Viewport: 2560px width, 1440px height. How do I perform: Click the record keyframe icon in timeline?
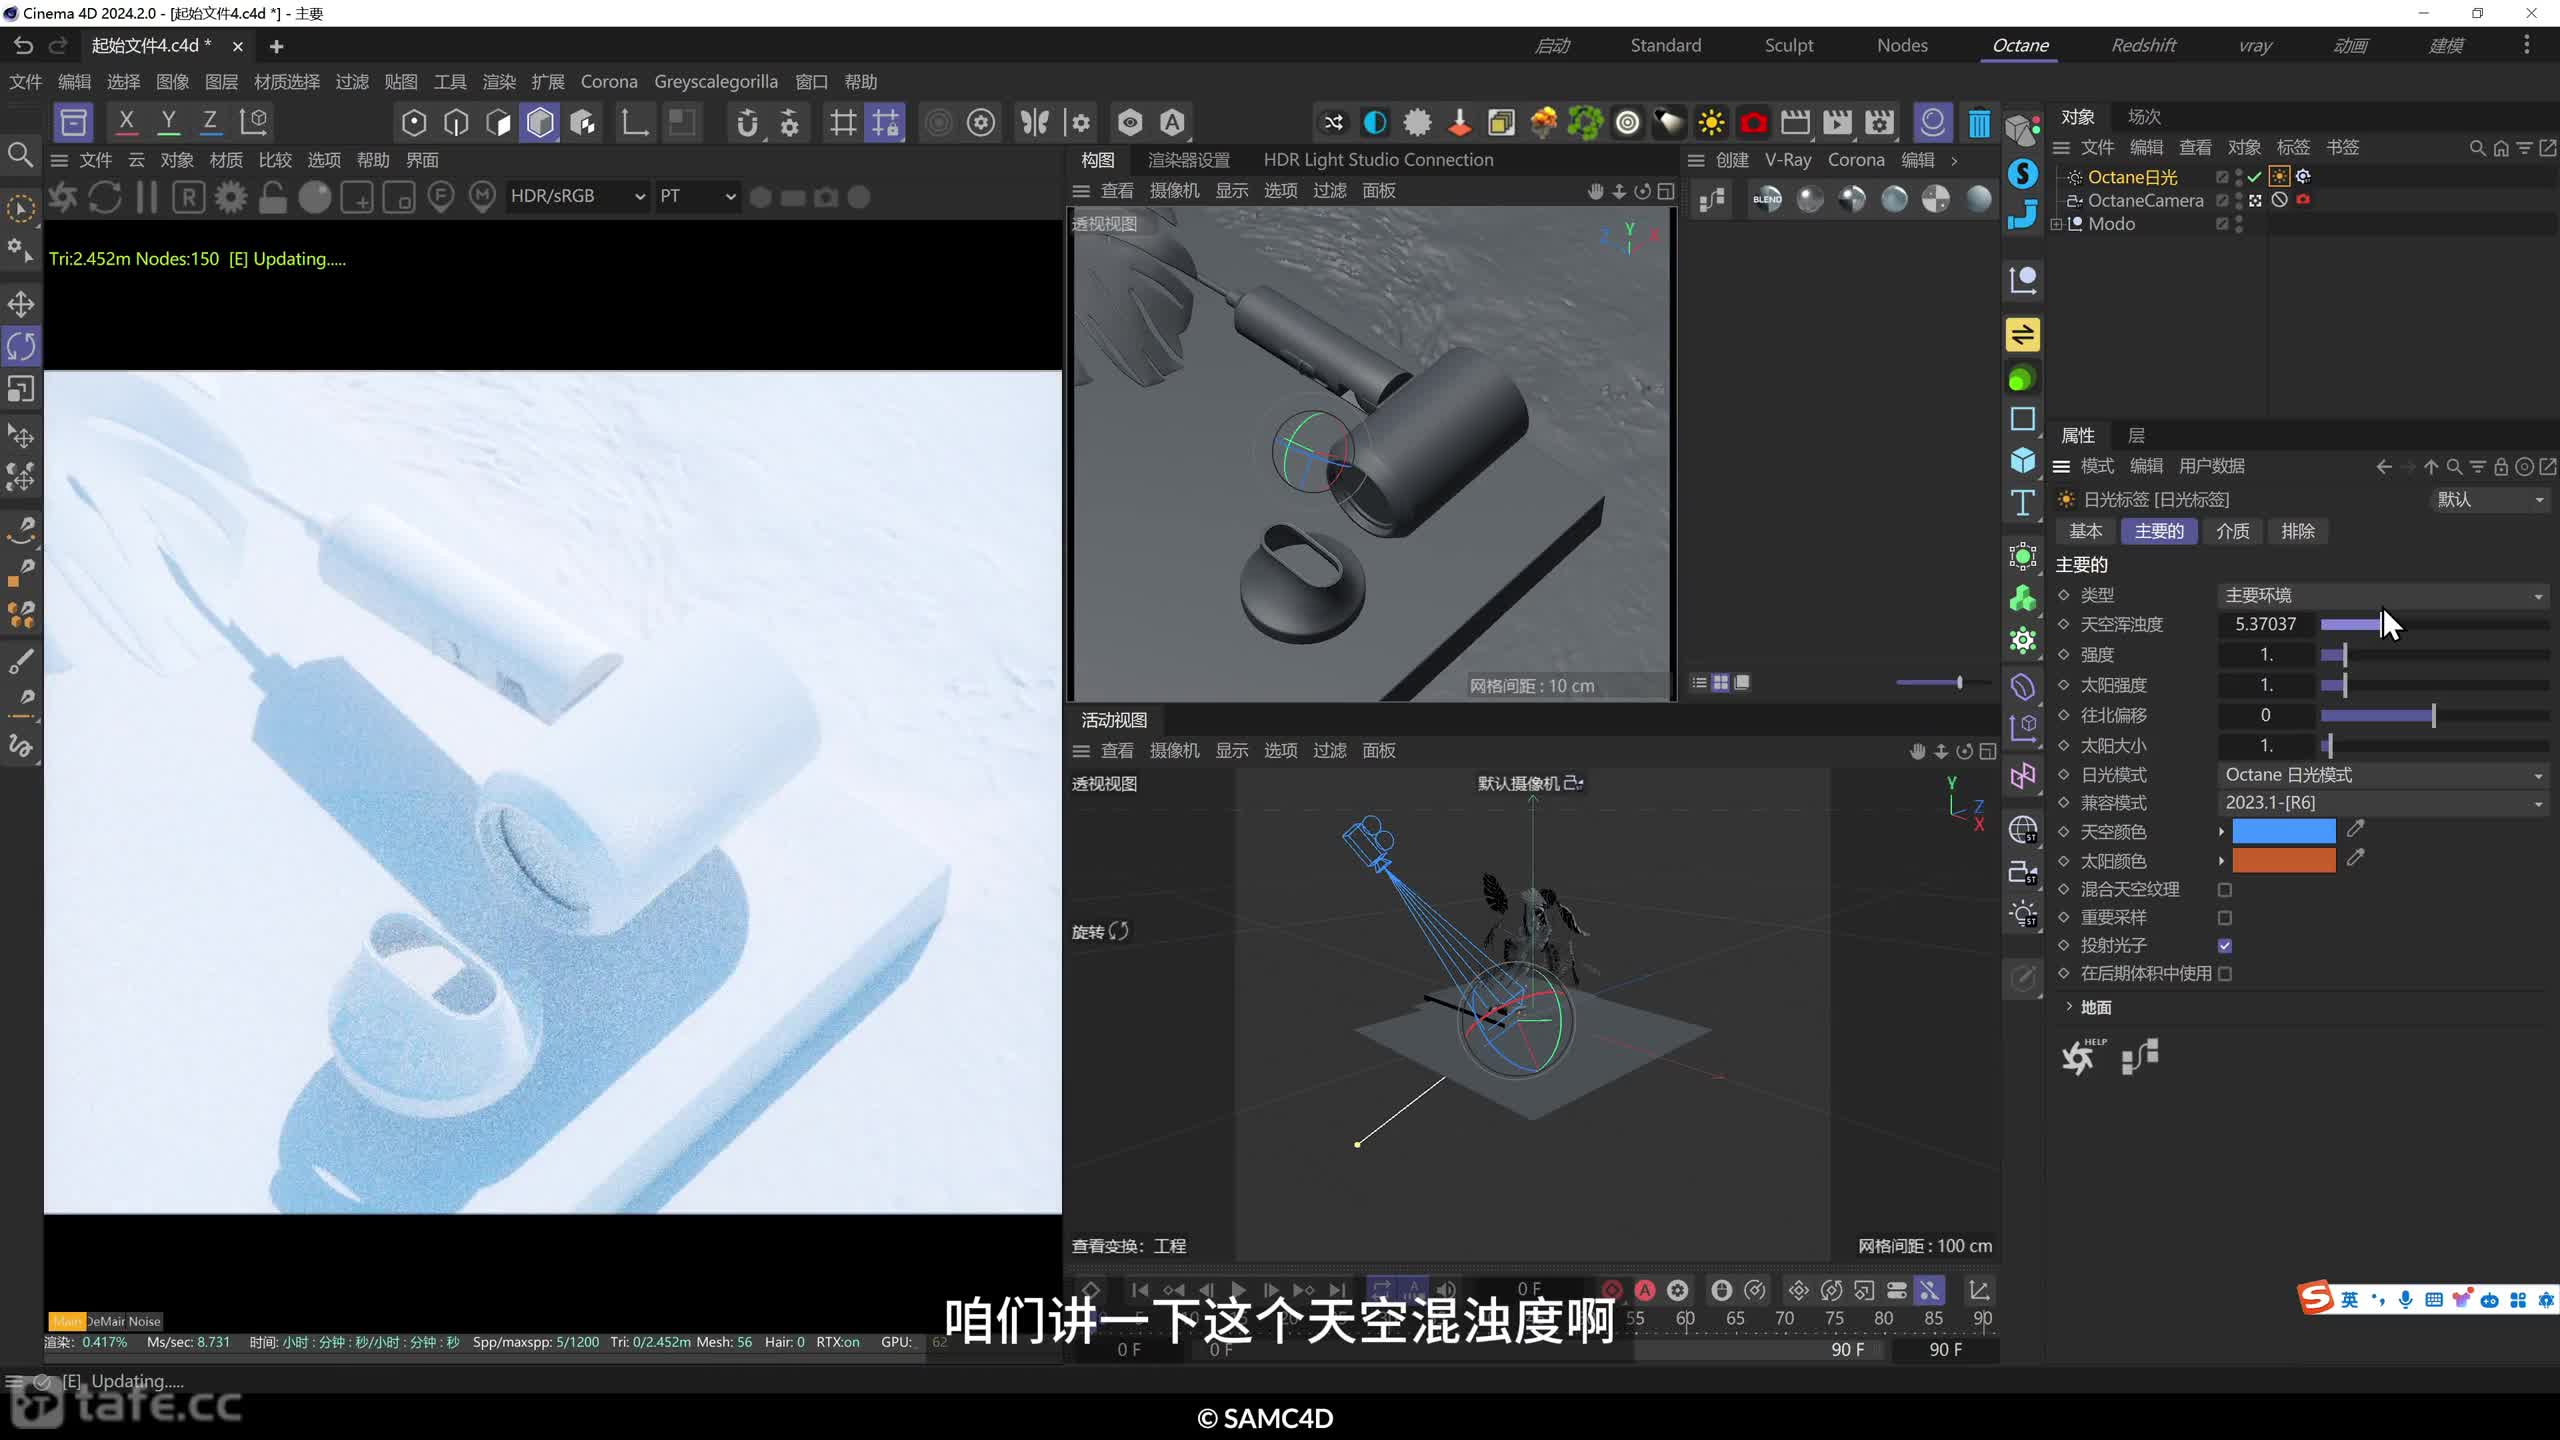pos(1612,1290)
